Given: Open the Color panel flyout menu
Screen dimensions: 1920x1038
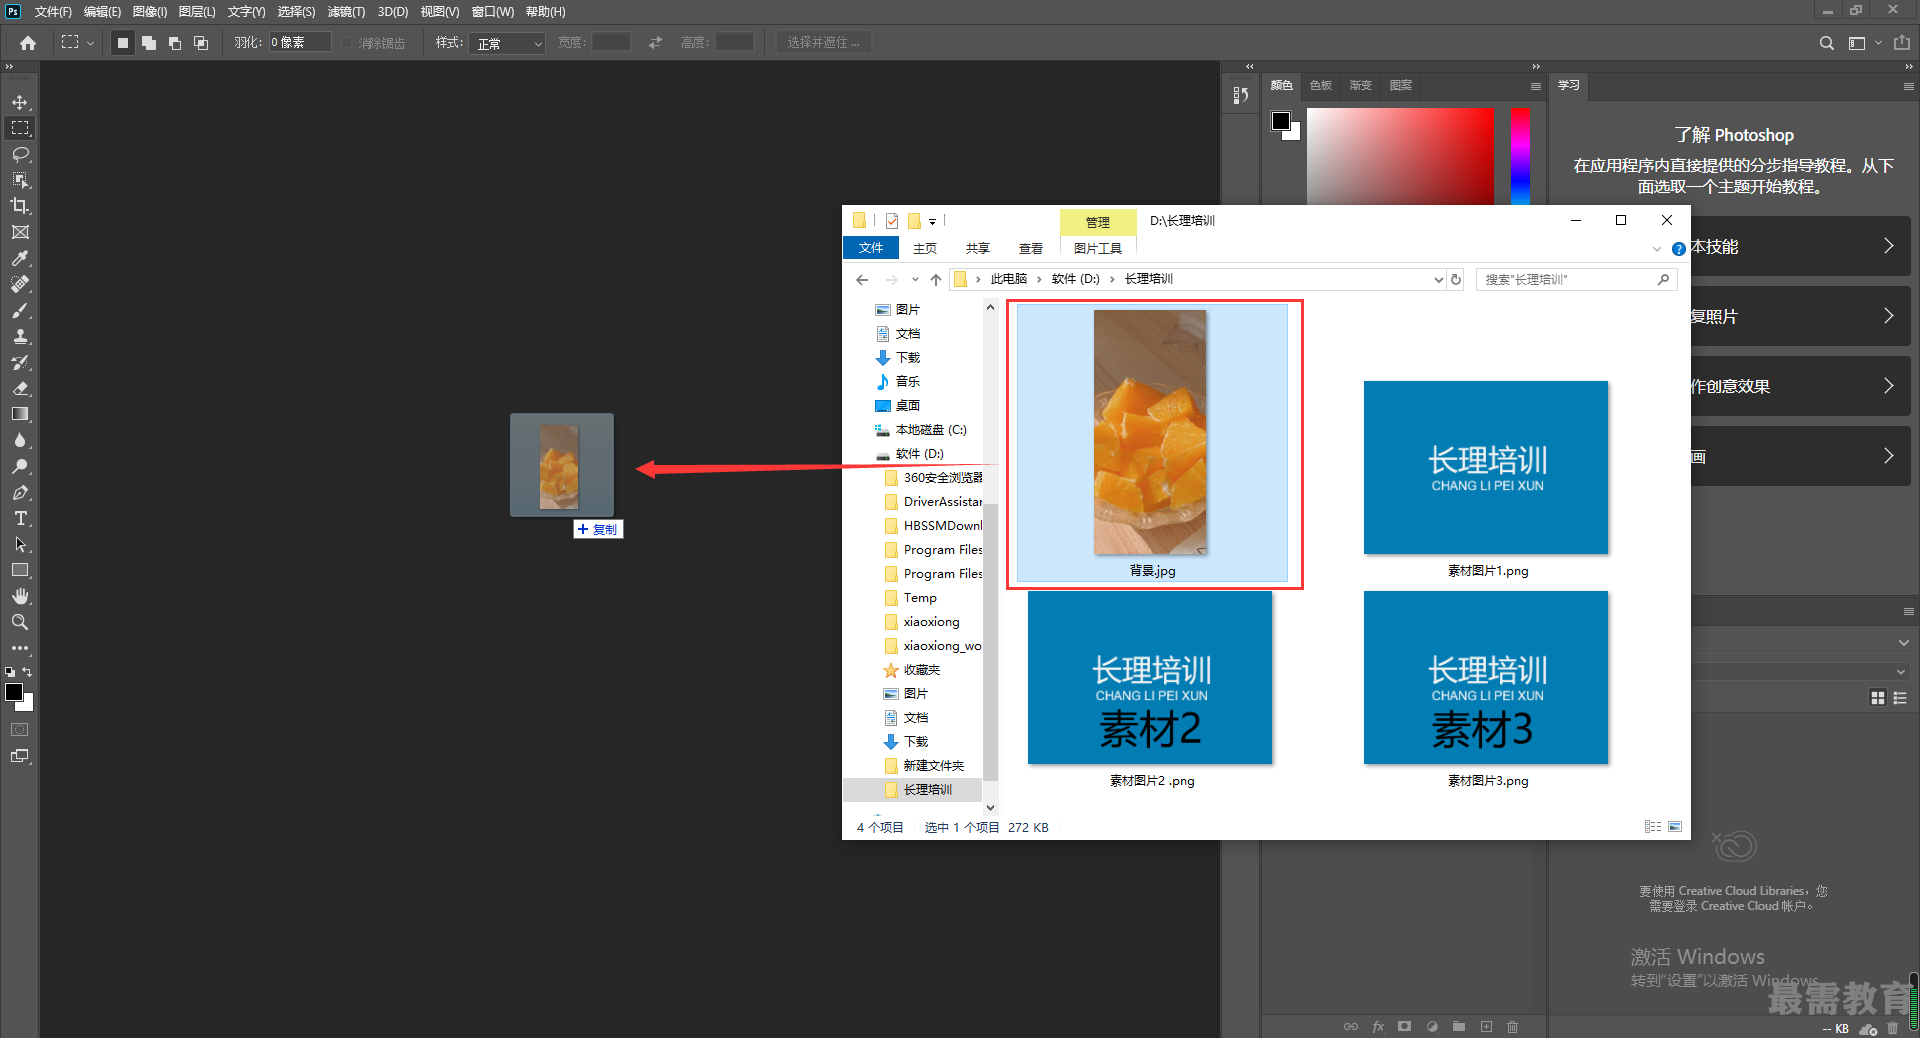Looking at the screenshot, I should (x=1535, y=86).
